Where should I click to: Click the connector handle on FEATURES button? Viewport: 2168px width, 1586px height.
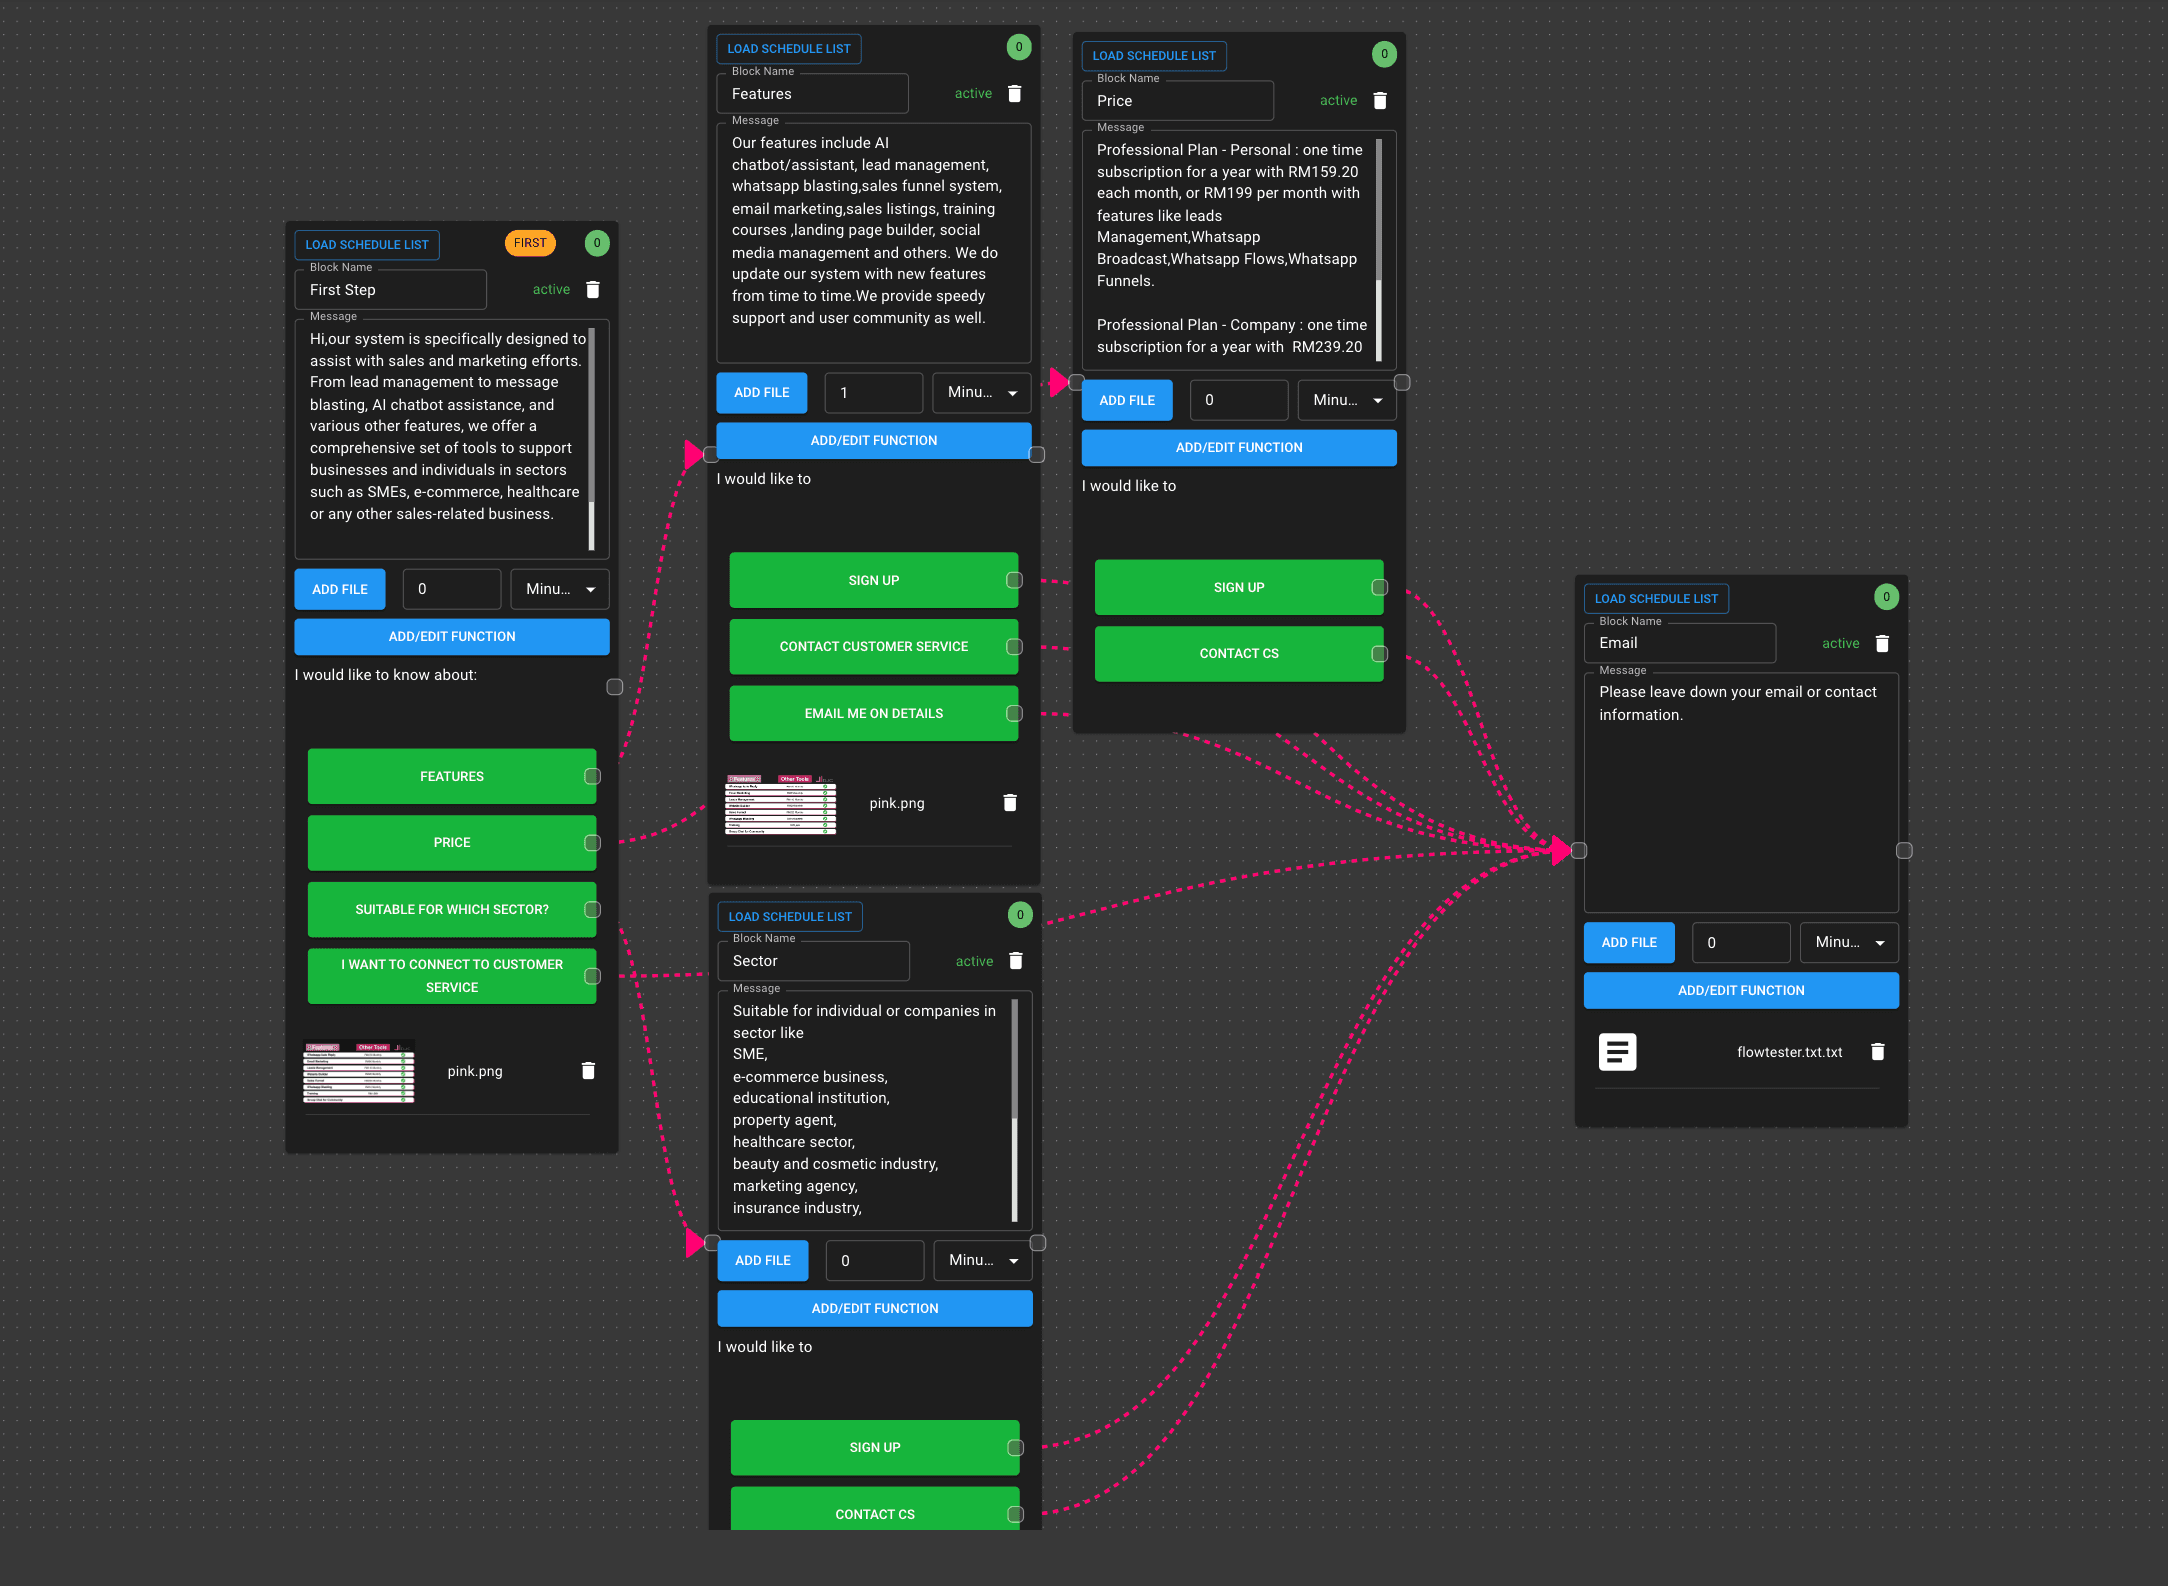(592, 777)
